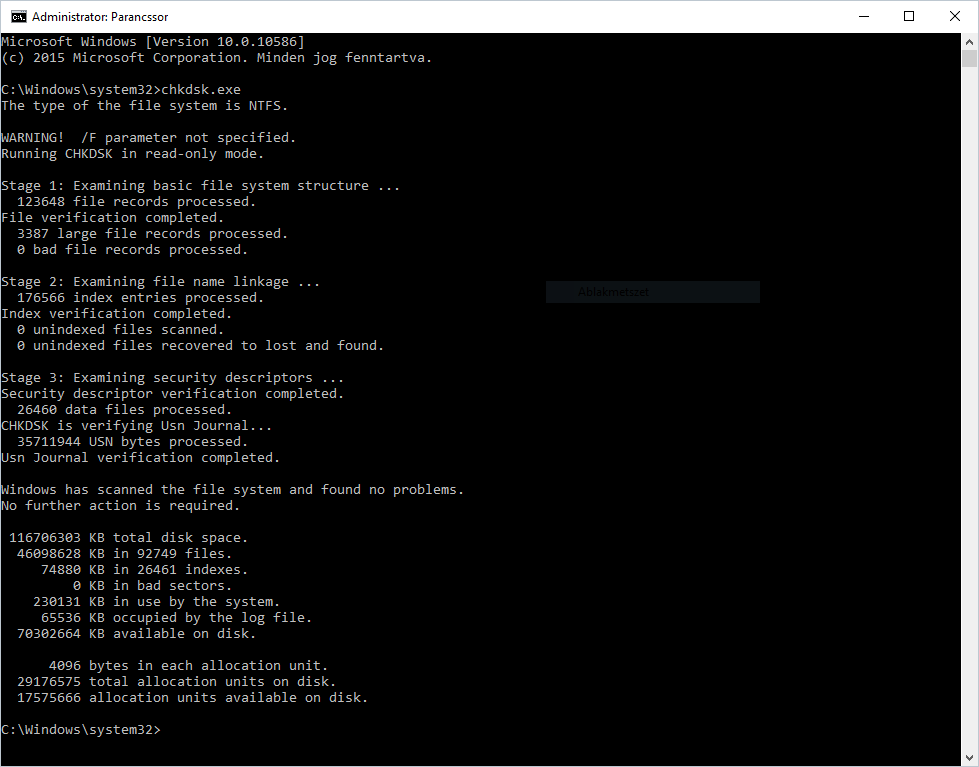The image size is (979, 767).
Task: Click the vertical scrollbar thumb
Action: pyautogui.click(x=969, y=59)
